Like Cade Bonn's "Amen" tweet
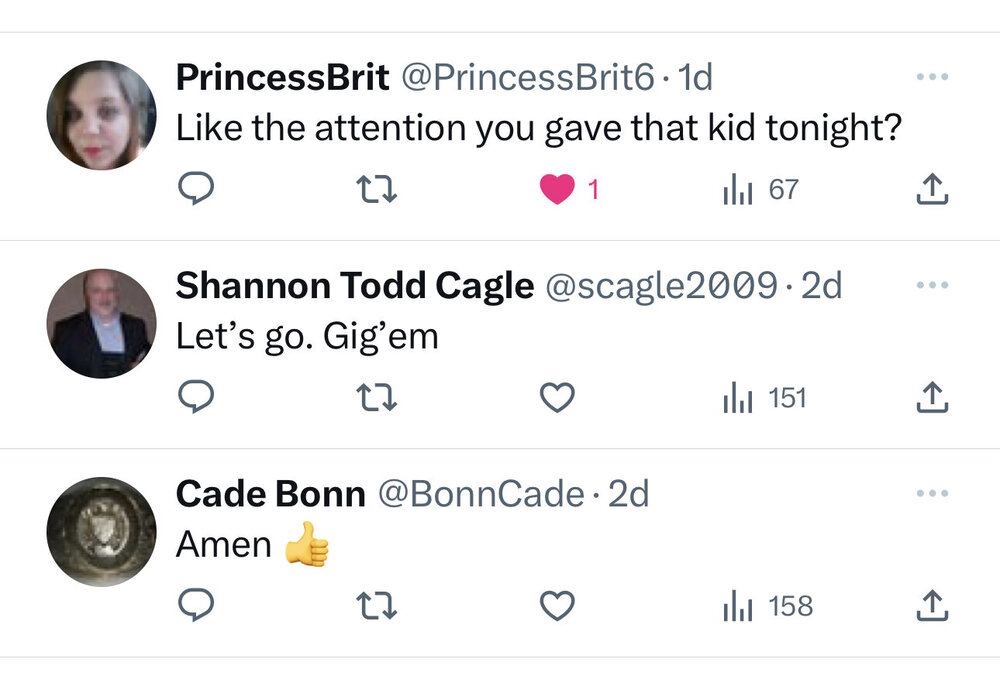1000x676 pixels. (x=557, y=606)
